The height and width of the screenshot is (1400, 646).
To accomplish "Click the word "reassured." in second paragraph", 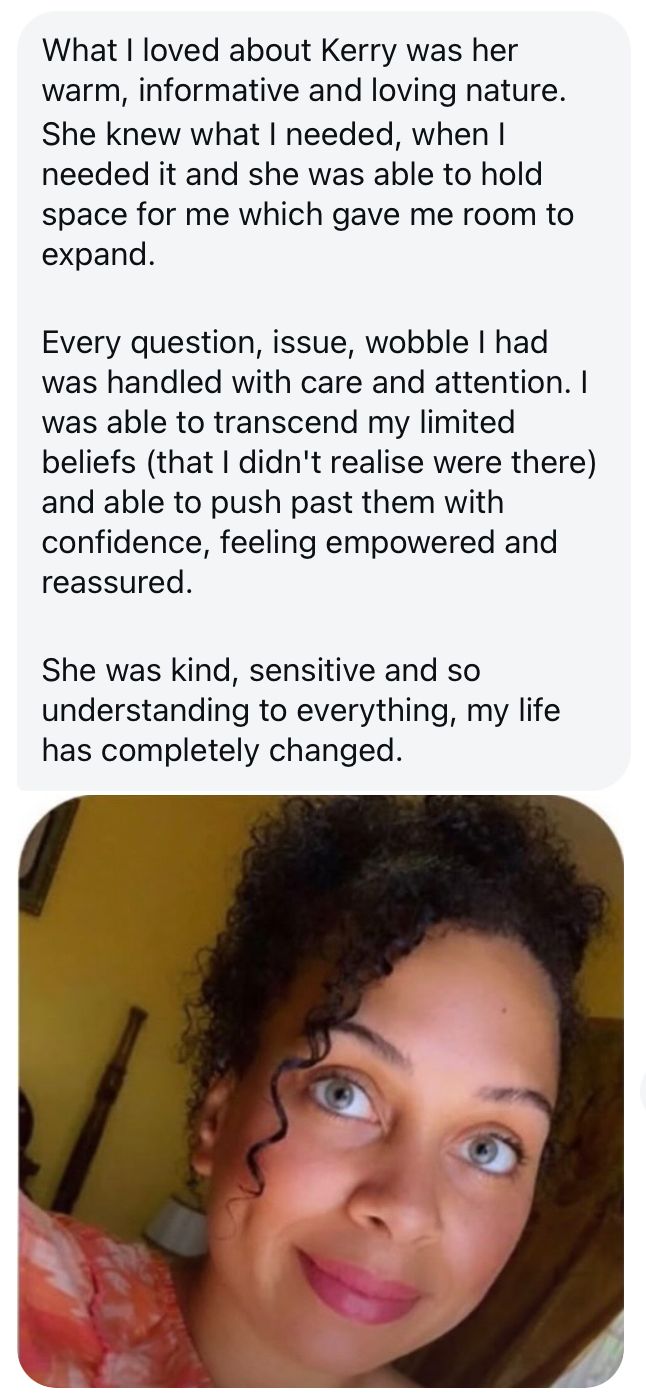I will [116, 581].
